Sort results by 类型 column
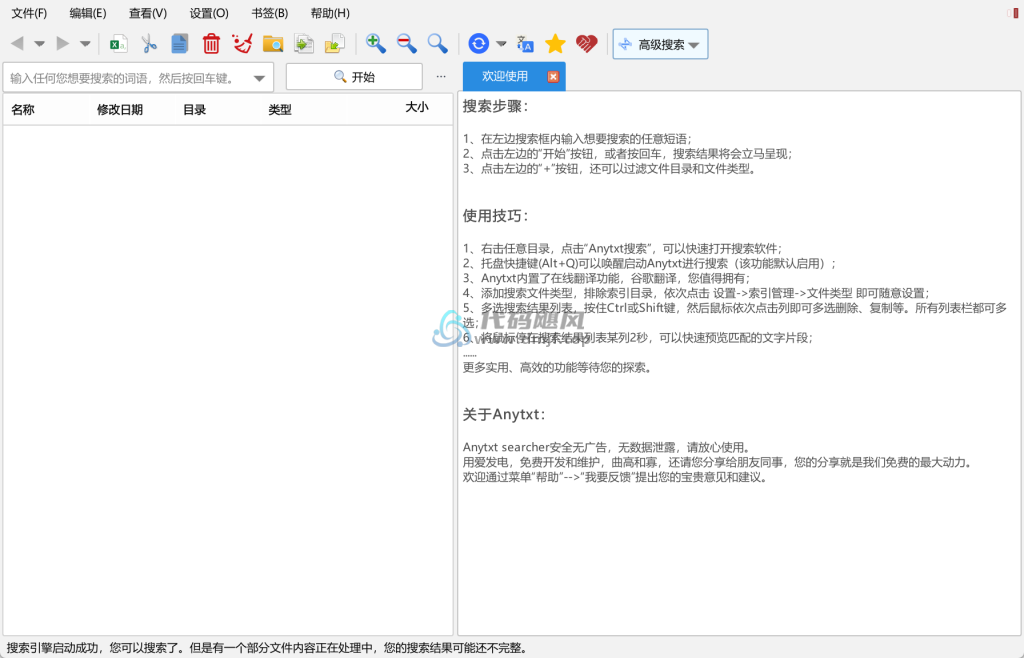Viewport: 1024px width, 658px height. pos(280,110)
